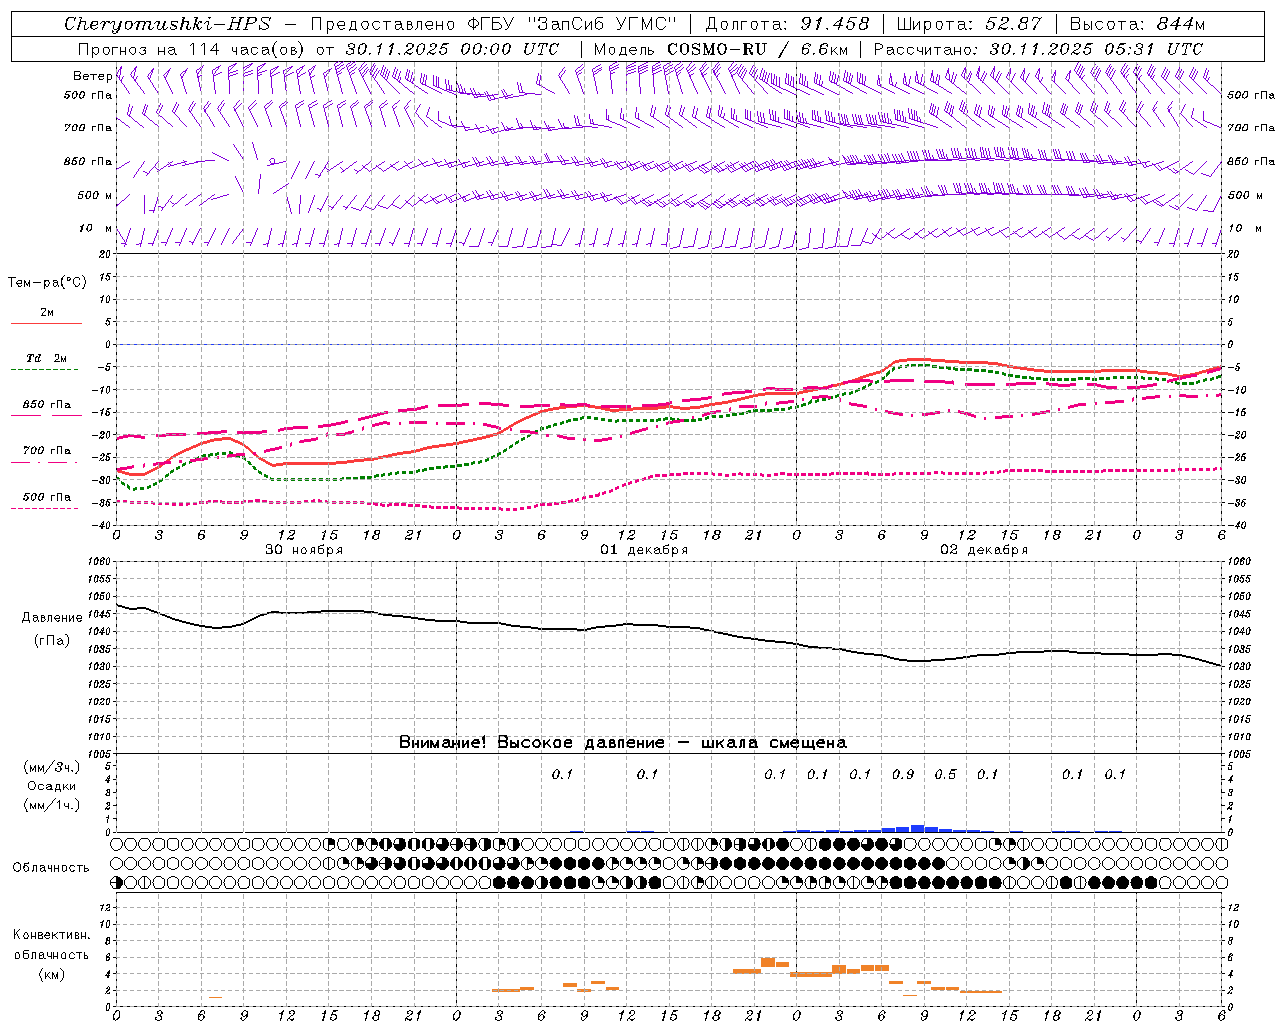Viewport: 1280px width, 1024px height.
Task: Click the Cheryomushki-HPS station title
Action: pyautogui.click(x=168, y=24)
